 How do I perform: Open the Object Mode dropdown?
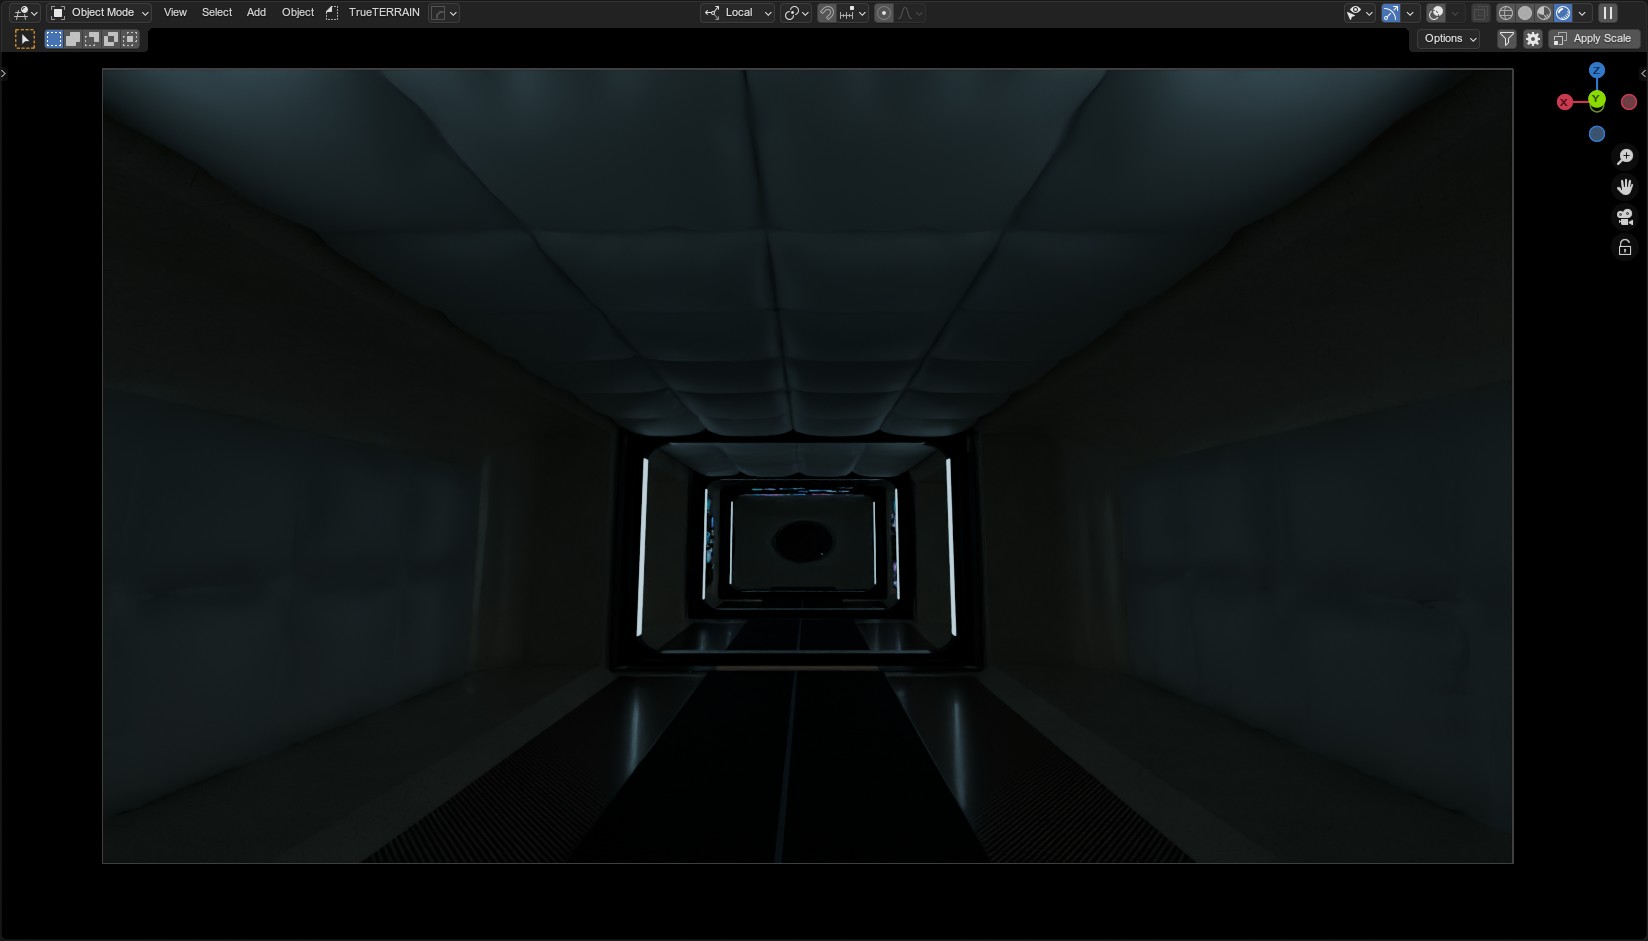click(100, 13)
